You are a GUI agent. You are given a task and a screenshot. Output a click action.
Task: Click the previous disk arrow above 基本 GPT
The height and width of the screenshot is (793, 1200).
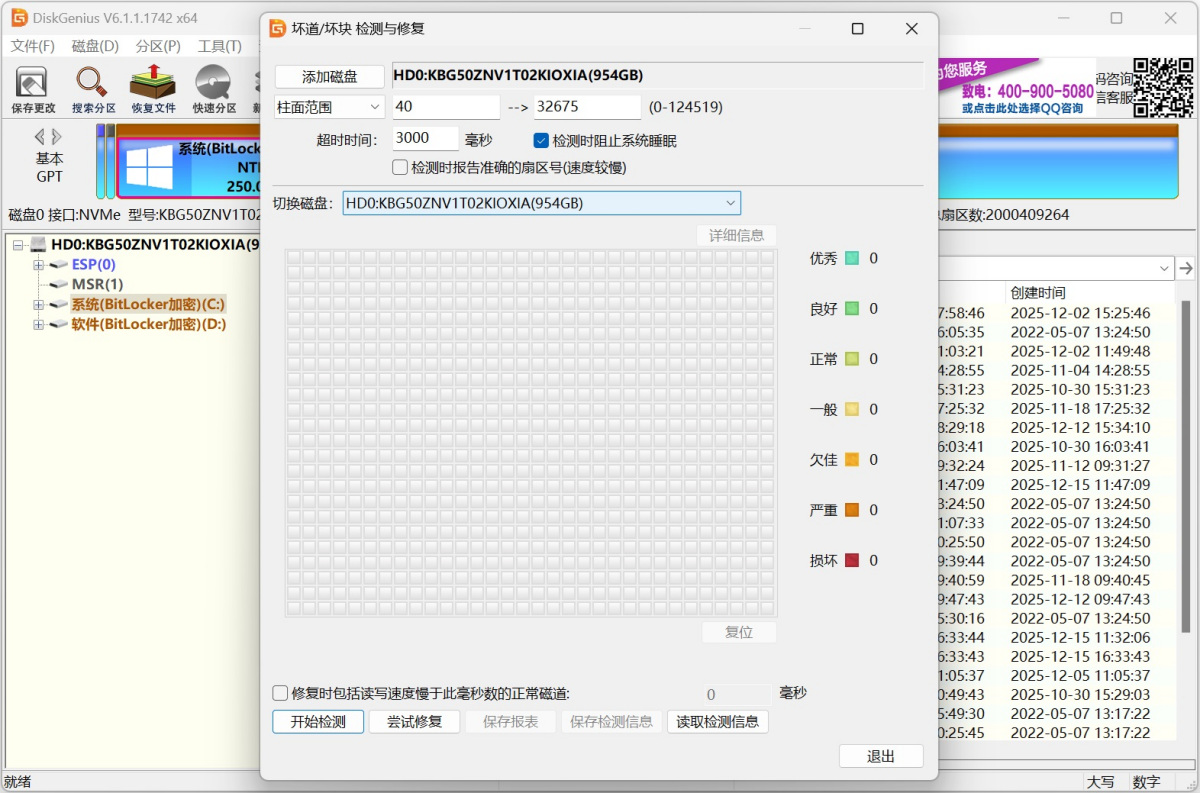tap(40, 136)
